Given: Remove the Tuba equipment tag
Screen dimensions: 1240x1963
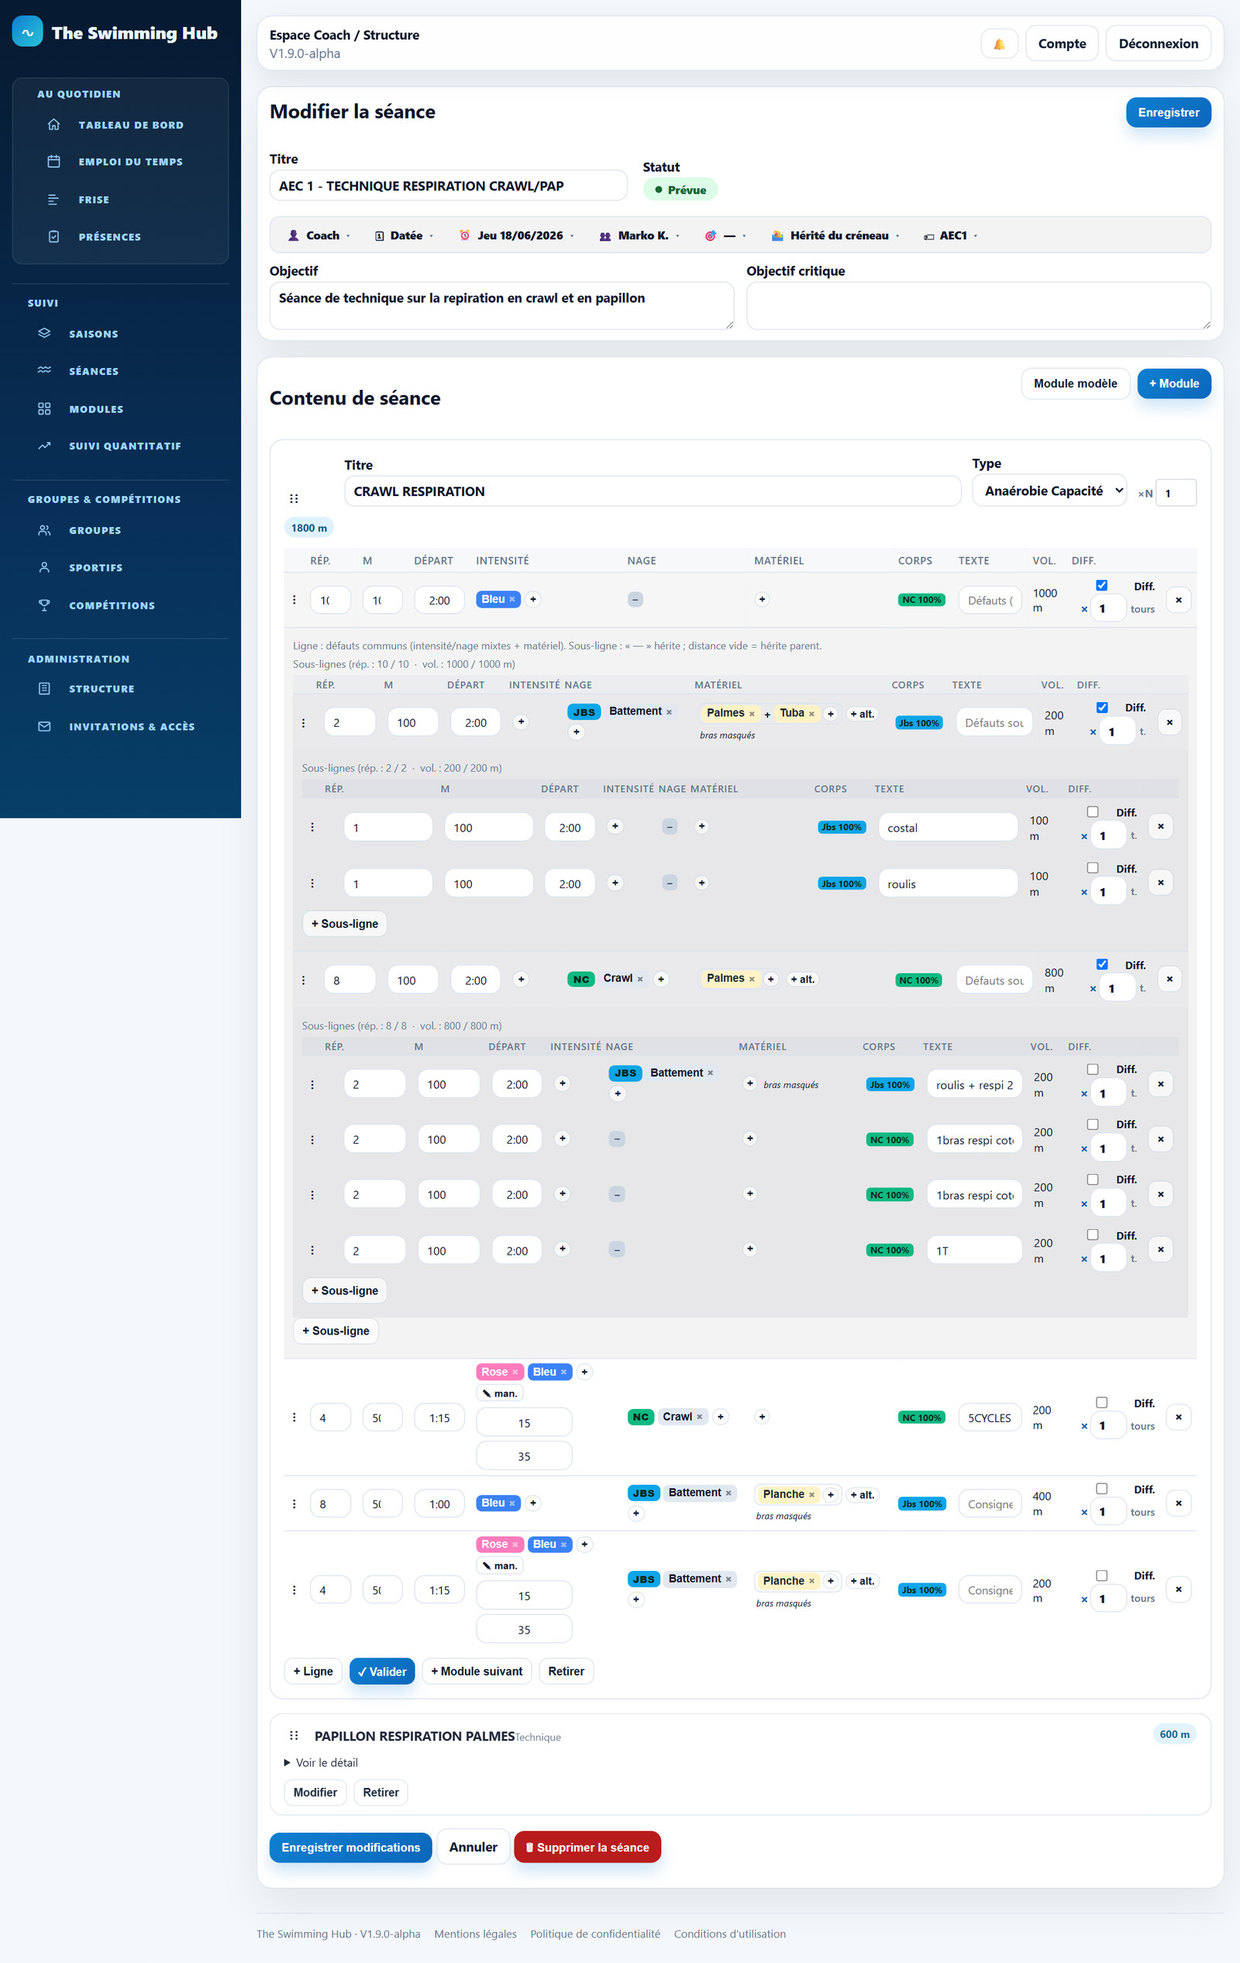Looking at the screenshot, I should point(811,714).
